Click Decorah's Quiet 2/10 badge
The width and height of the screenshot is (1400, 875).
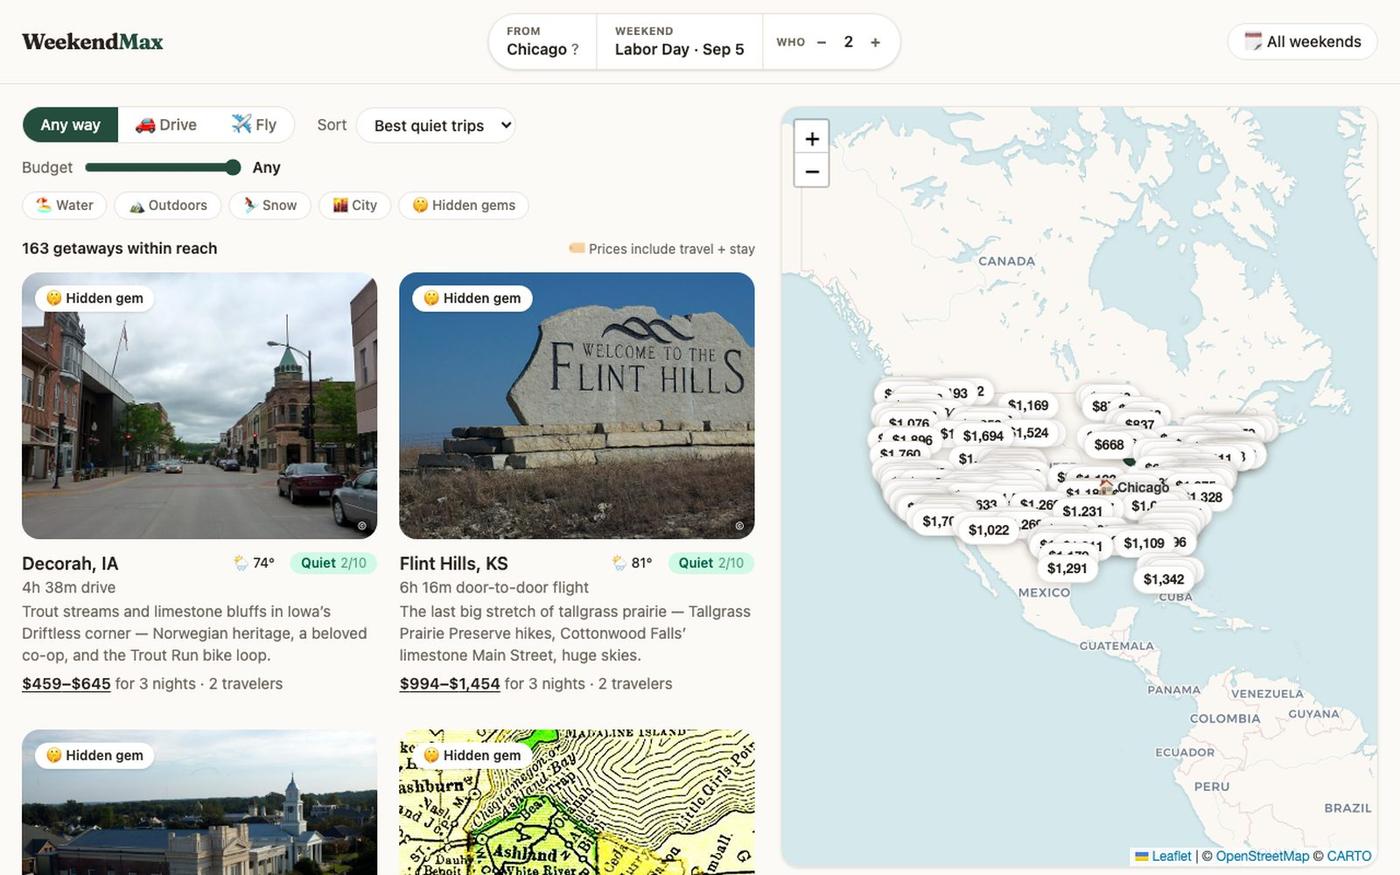334,563
